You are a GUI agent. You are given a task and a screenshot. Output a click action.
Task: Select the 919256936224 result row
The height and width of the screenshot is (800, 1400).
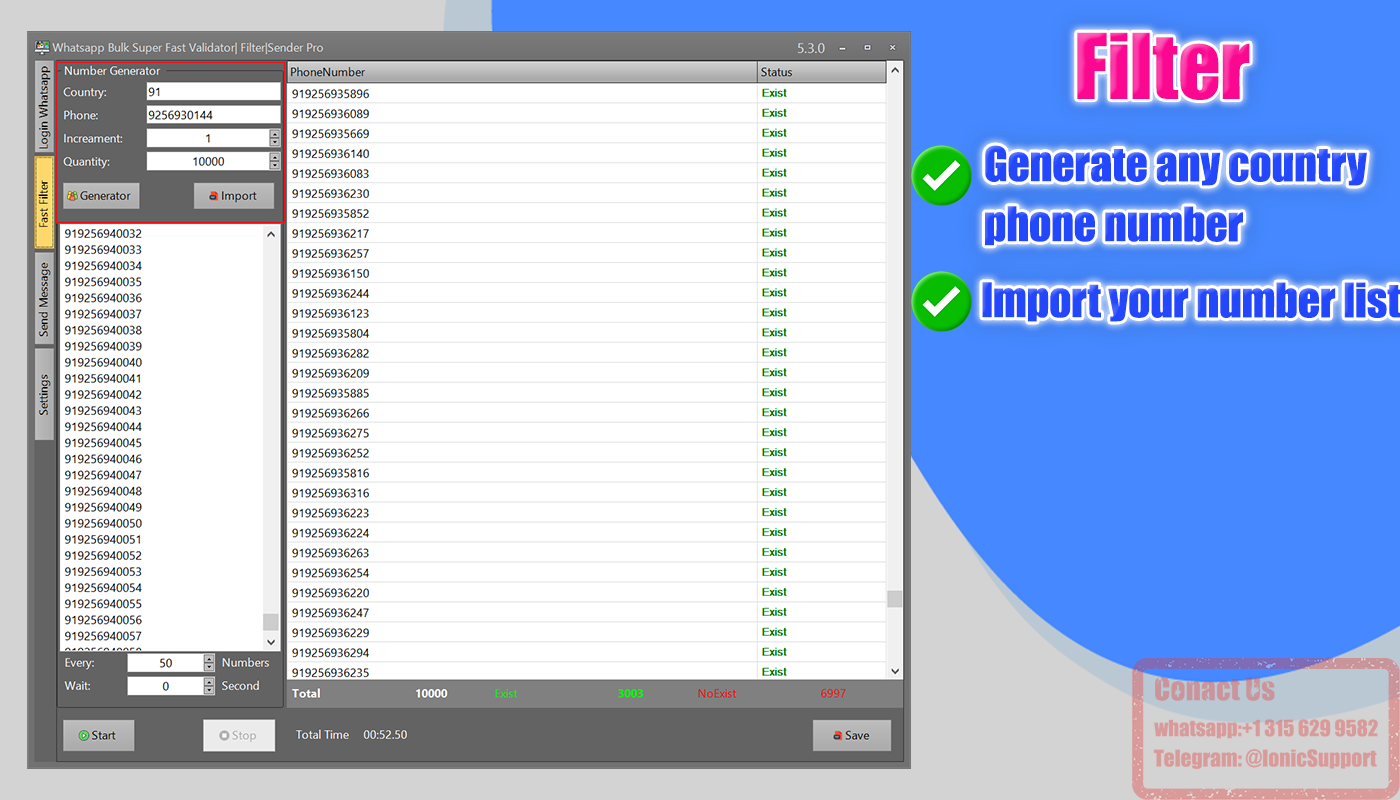(586, 533)
